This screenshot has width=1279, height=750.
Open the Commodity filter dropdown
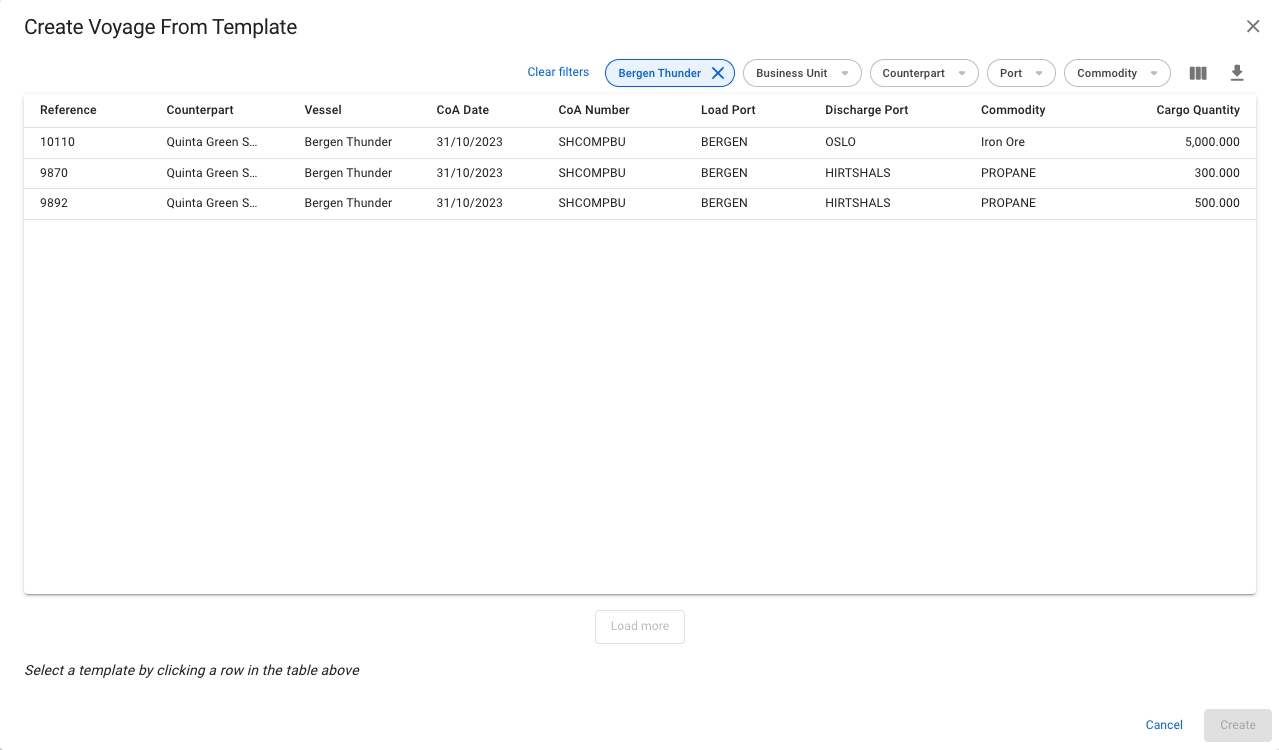[x=1116, y=73]
